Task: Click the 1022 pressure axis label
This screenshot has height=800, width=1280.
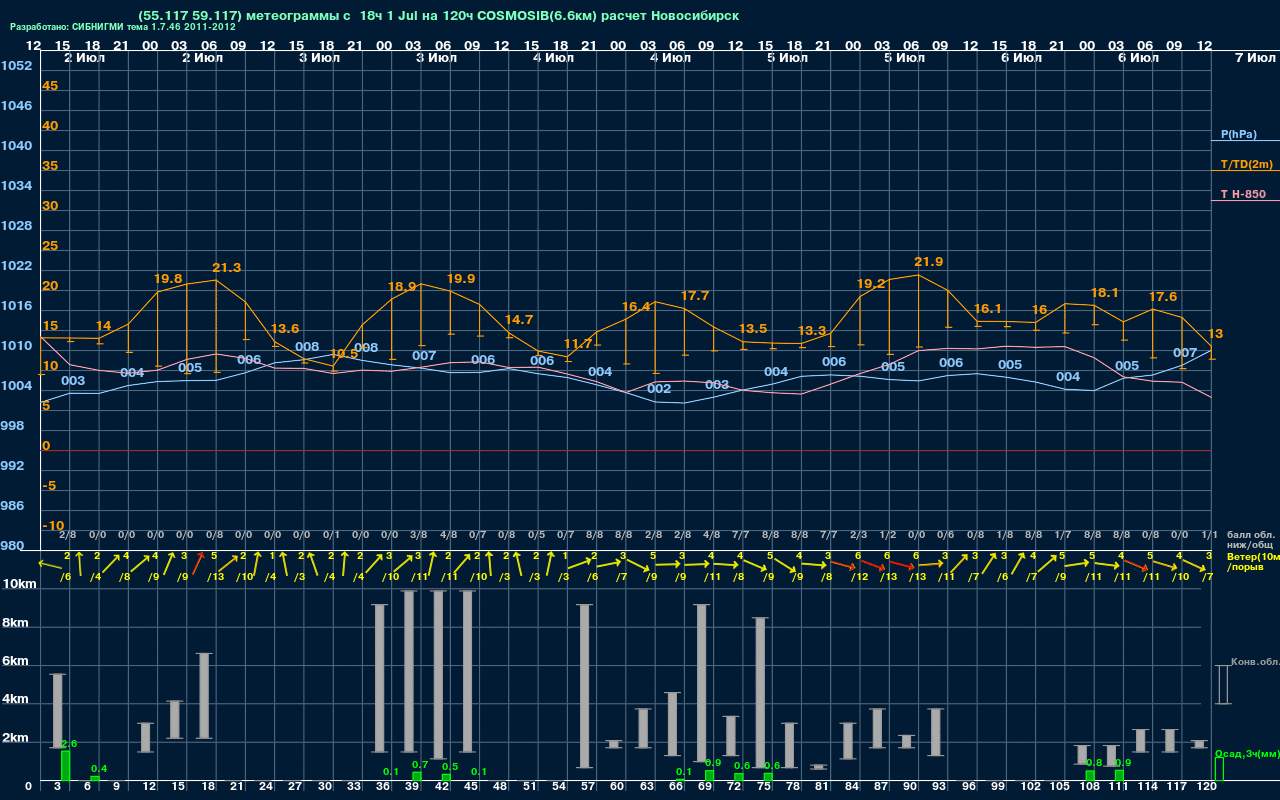Action: [x=16, y=266]
